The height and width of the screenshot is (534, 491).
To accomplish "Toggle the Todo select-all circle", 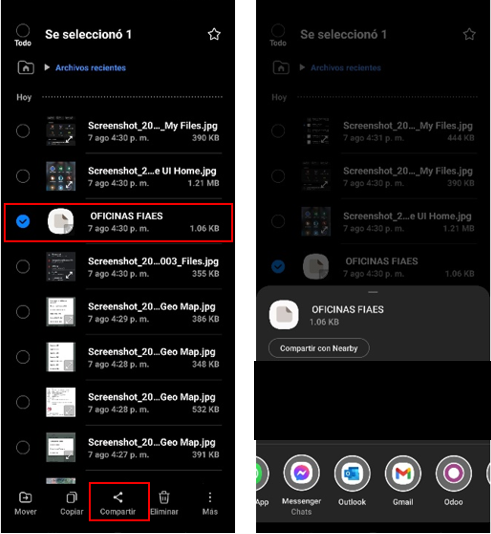I will 23,31.
